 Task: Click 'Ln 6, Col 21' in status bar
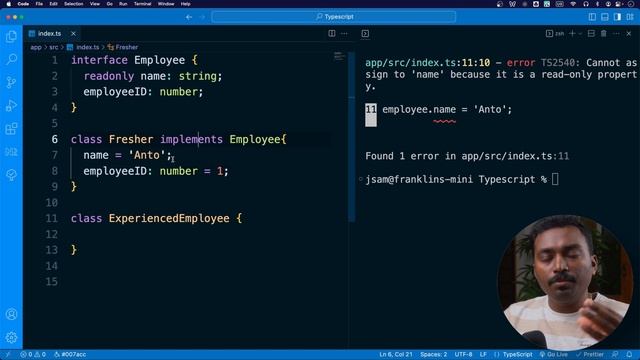[x=396, y=354]
